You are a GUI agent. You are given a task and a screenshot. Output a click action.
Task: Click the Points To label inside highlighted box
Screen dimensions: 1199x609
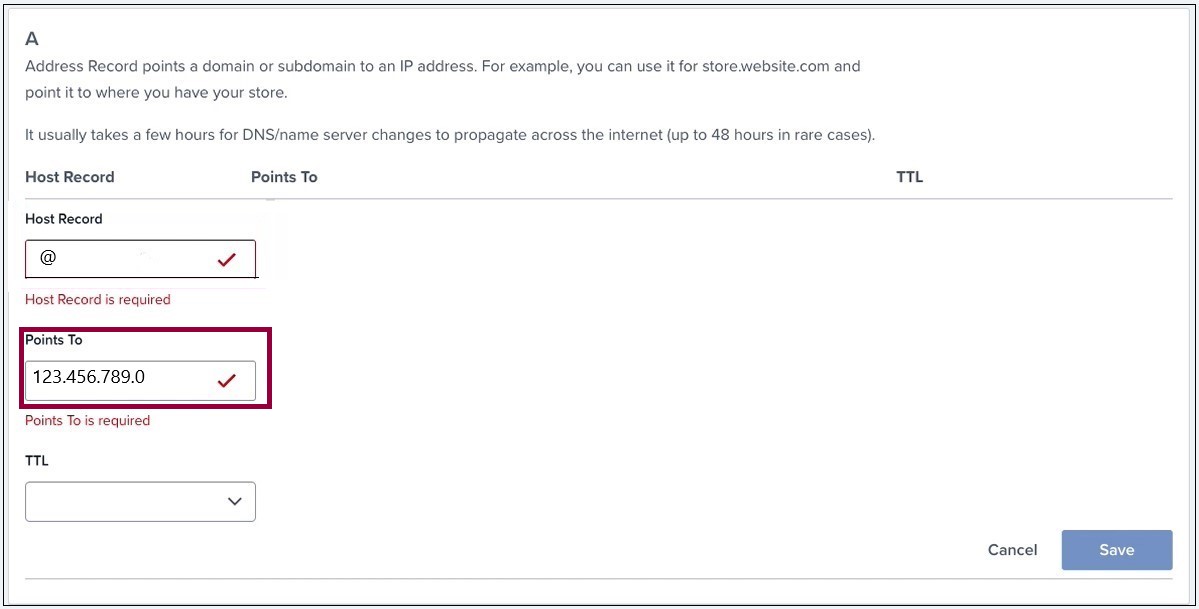point(54,340)
